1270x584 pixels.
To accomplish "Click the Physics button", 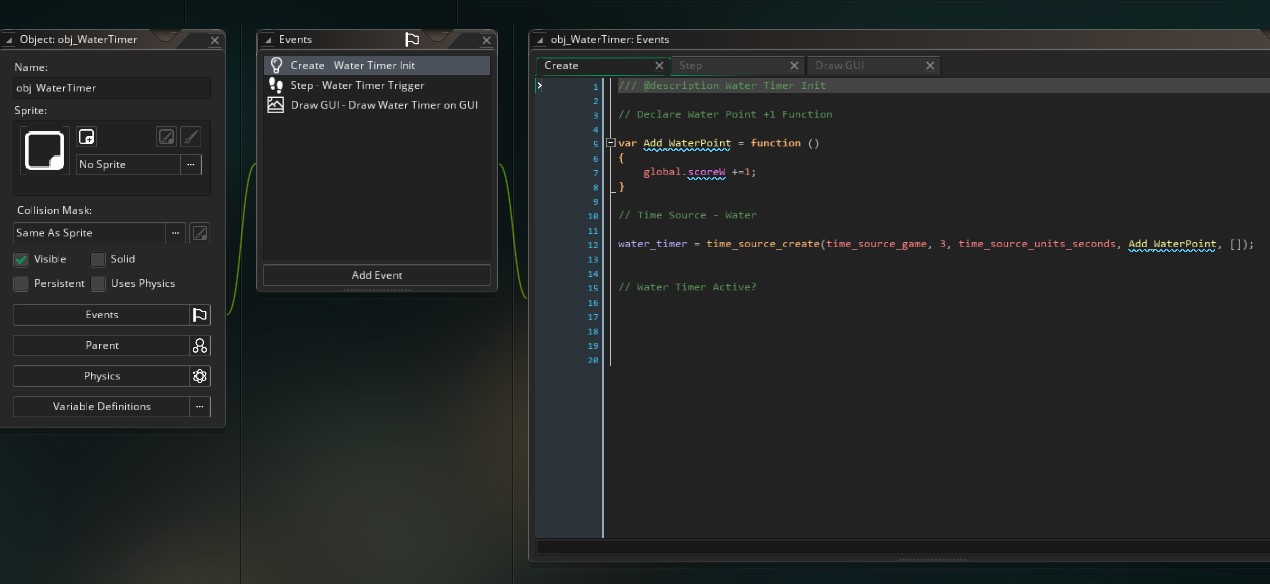I will pyautogui.click(x=101, y=376).
